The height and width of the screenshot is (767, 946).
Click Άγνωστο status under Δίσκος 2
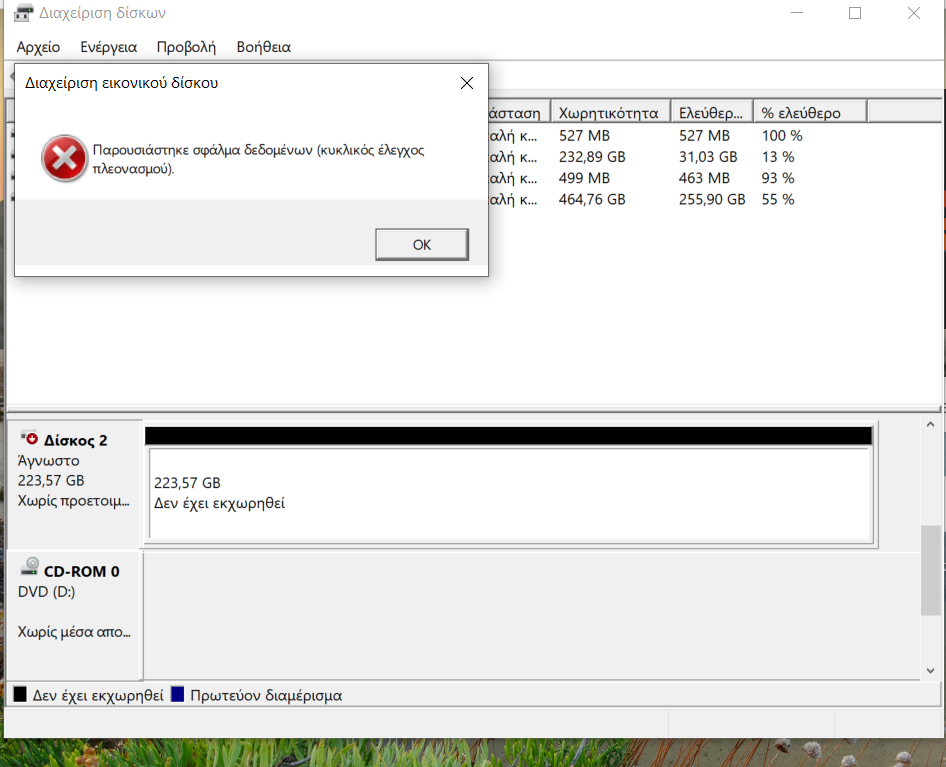48,460
